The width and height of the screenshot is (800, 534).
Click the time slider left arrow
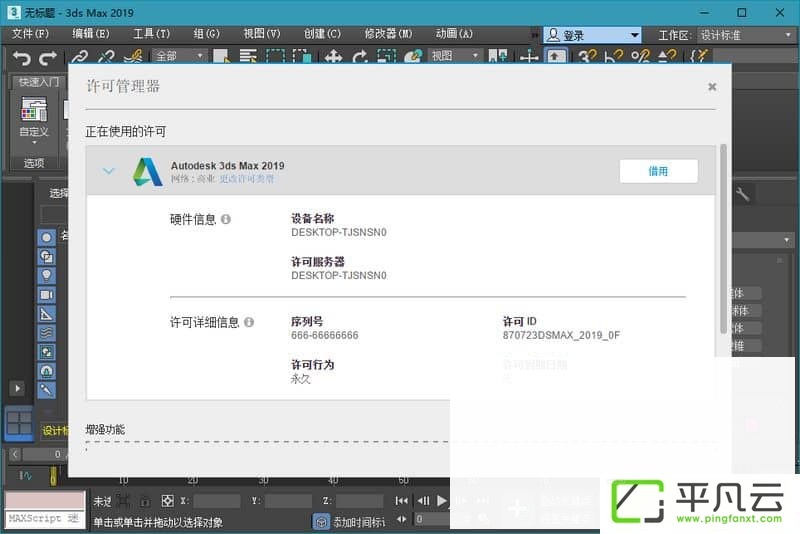[15, 454]
